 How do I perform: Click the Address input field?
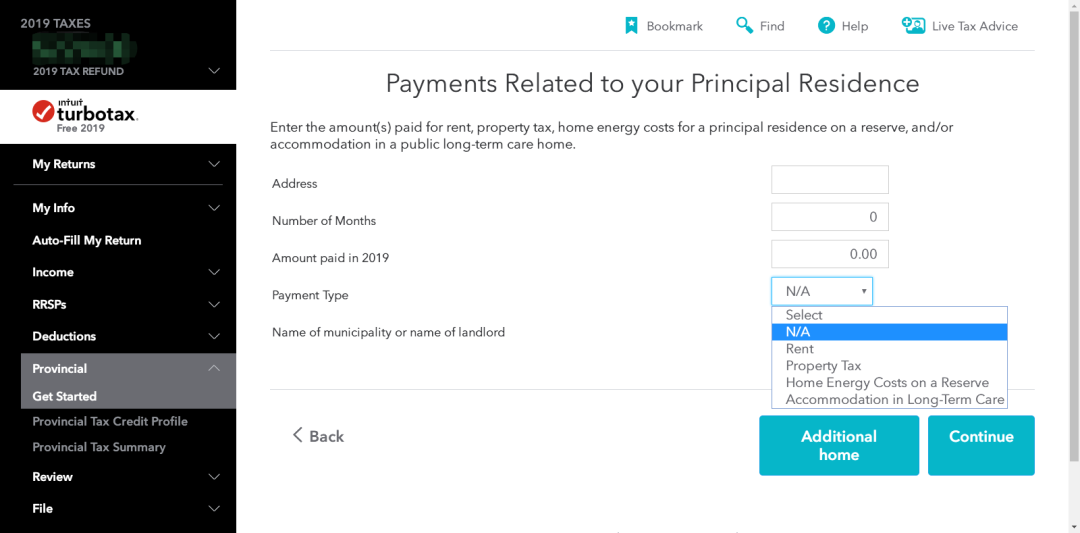[x=829, y=180]
